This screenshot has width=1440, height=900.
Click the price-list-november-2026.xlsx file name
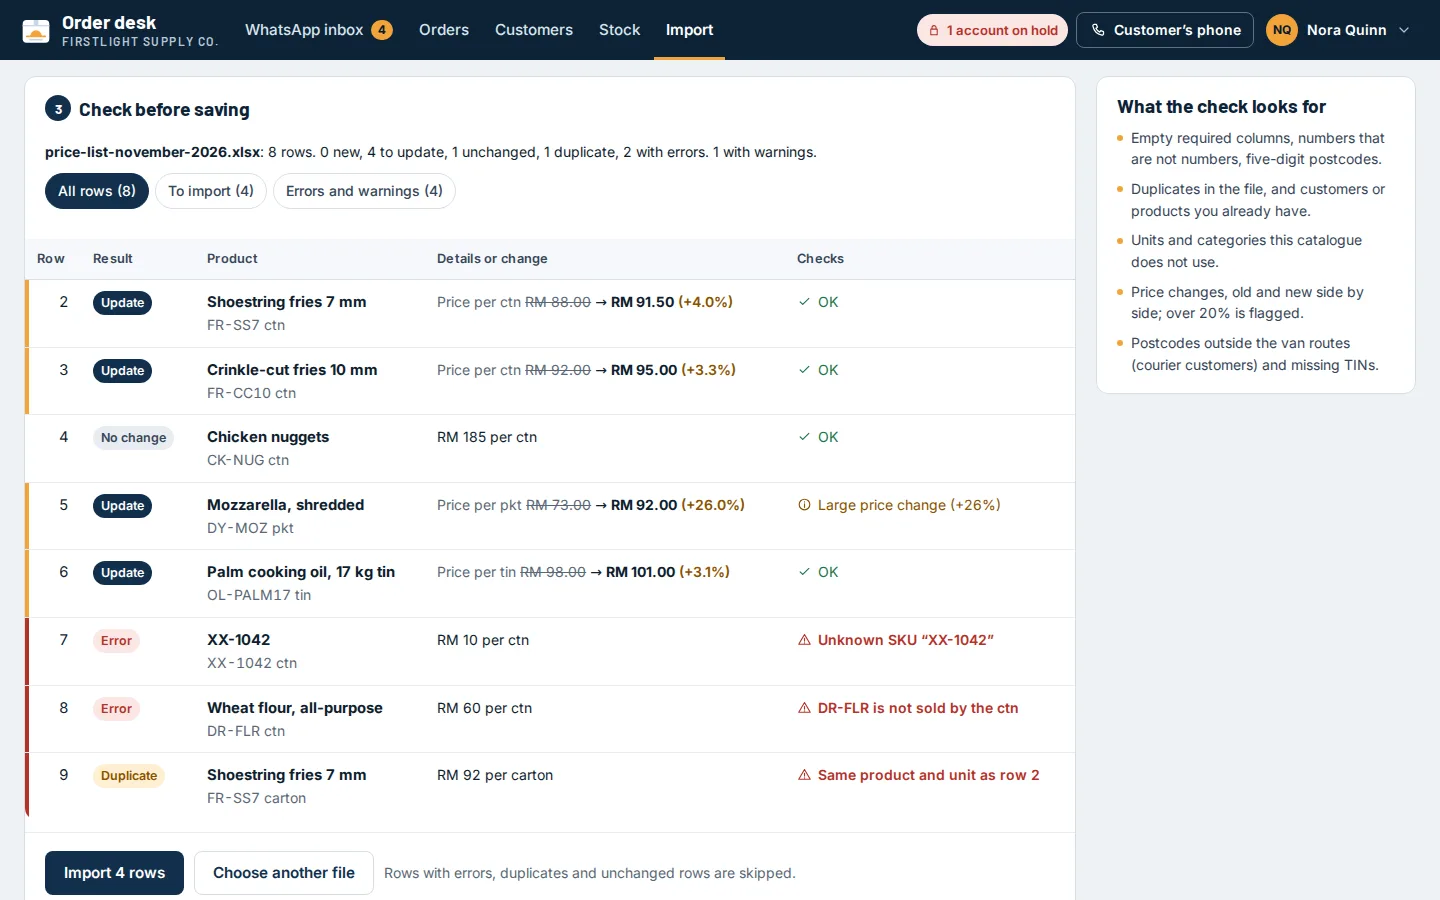(x=153, y=152)
